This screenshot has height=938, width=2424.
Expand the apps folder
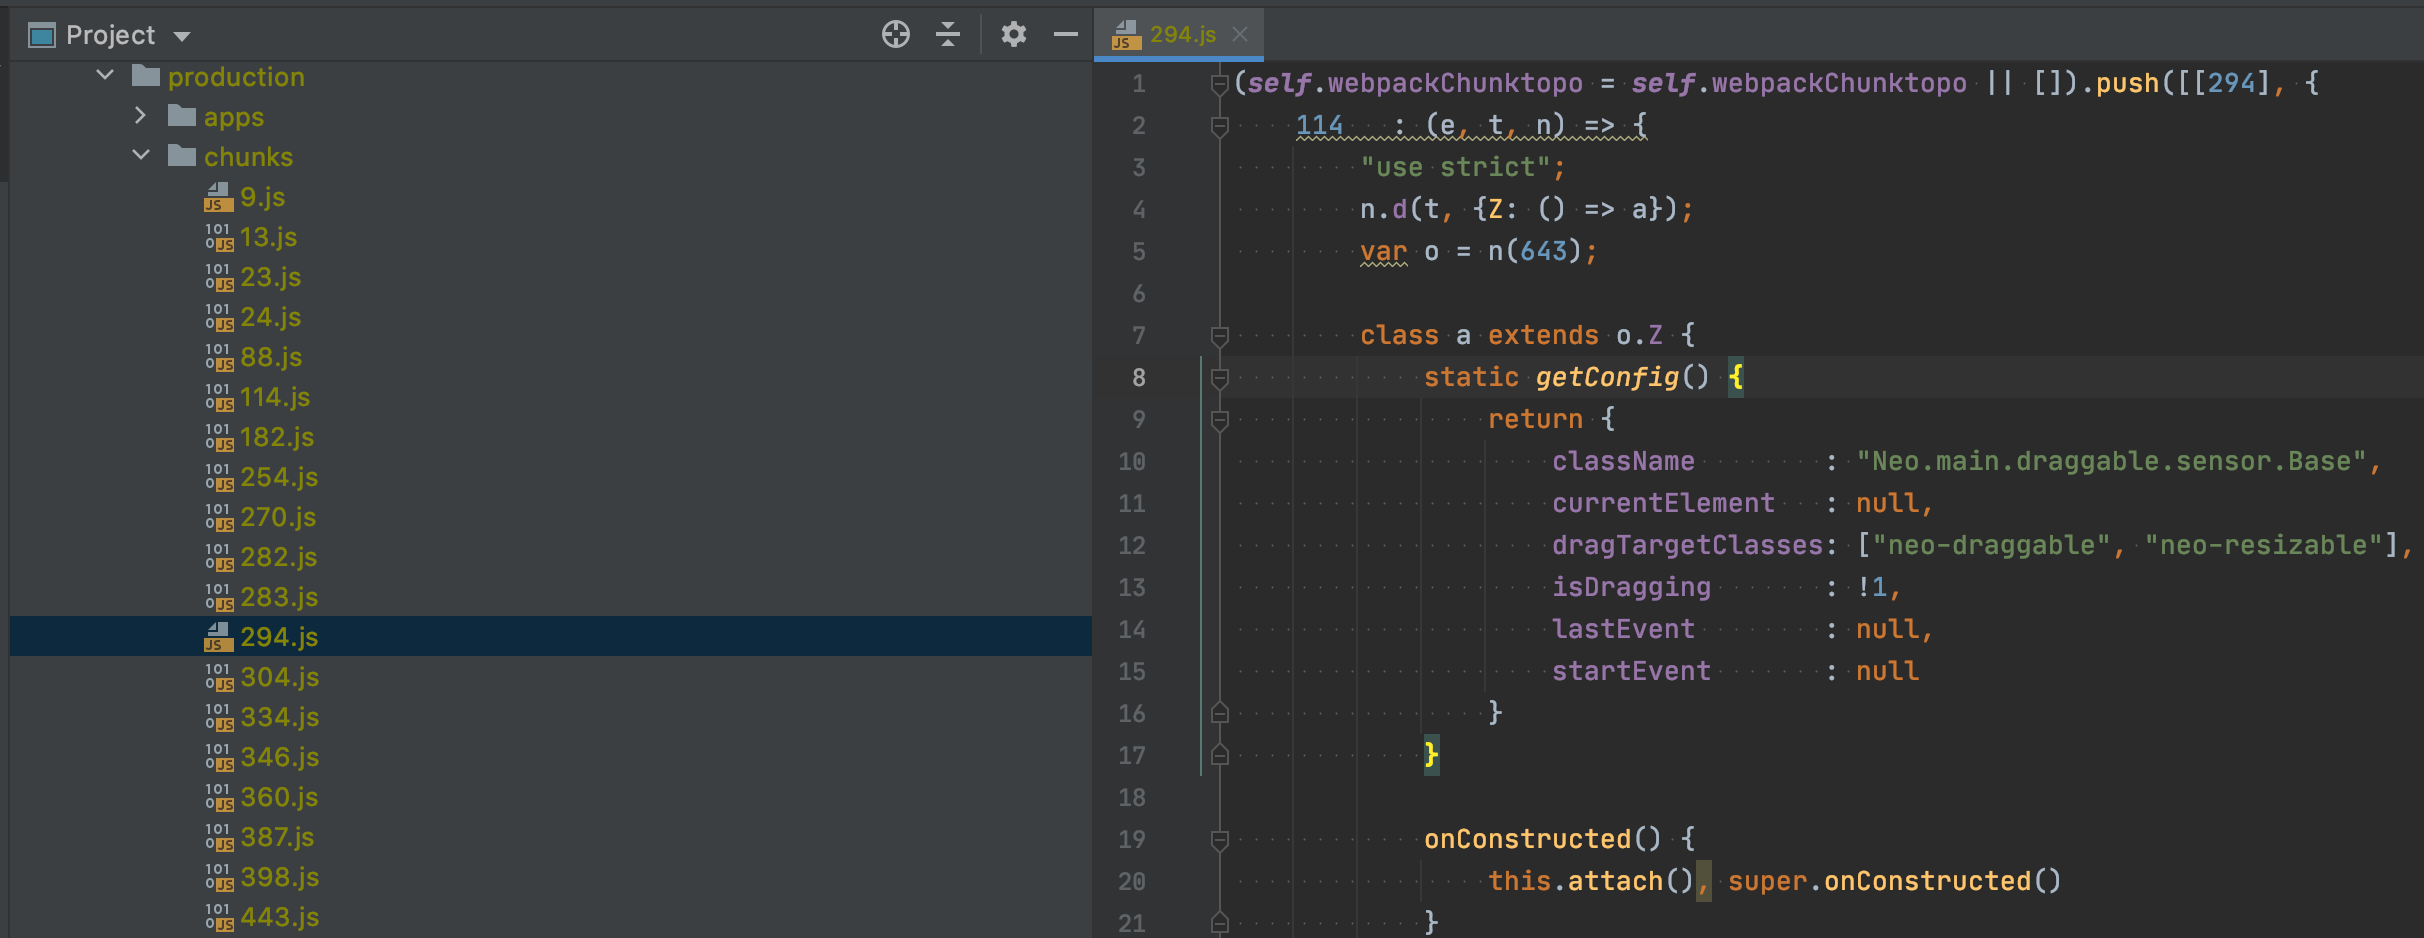pyautogui.click(x=141, y=116)
